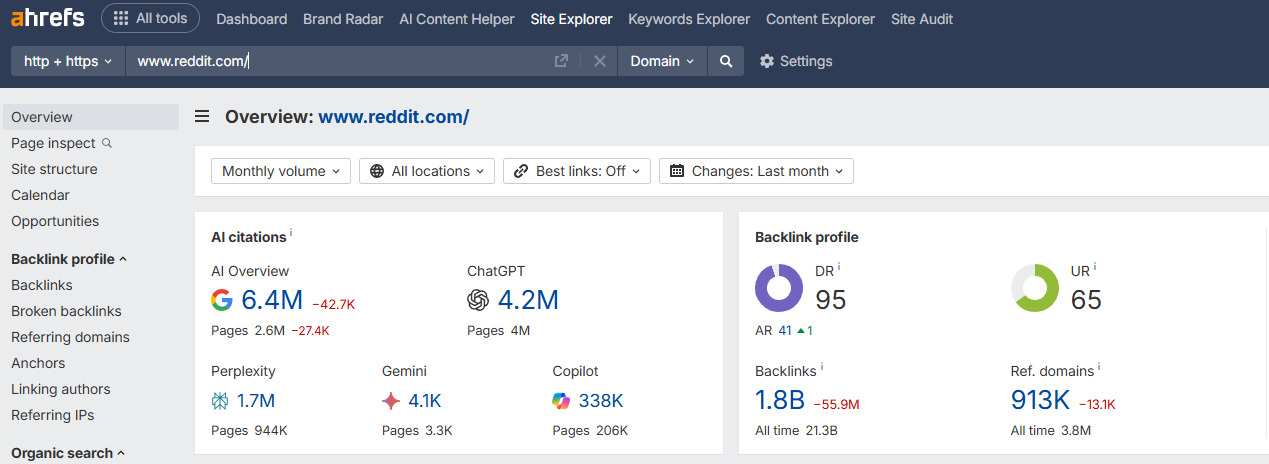Screen dimensions: 1269x464
Task: Collapse the Organic search section
Action: click(68, 453)
